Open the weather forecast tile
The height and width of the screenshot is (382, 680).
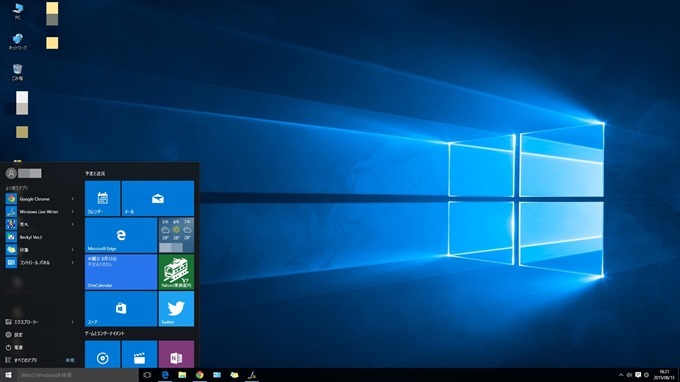click(176, 235)
